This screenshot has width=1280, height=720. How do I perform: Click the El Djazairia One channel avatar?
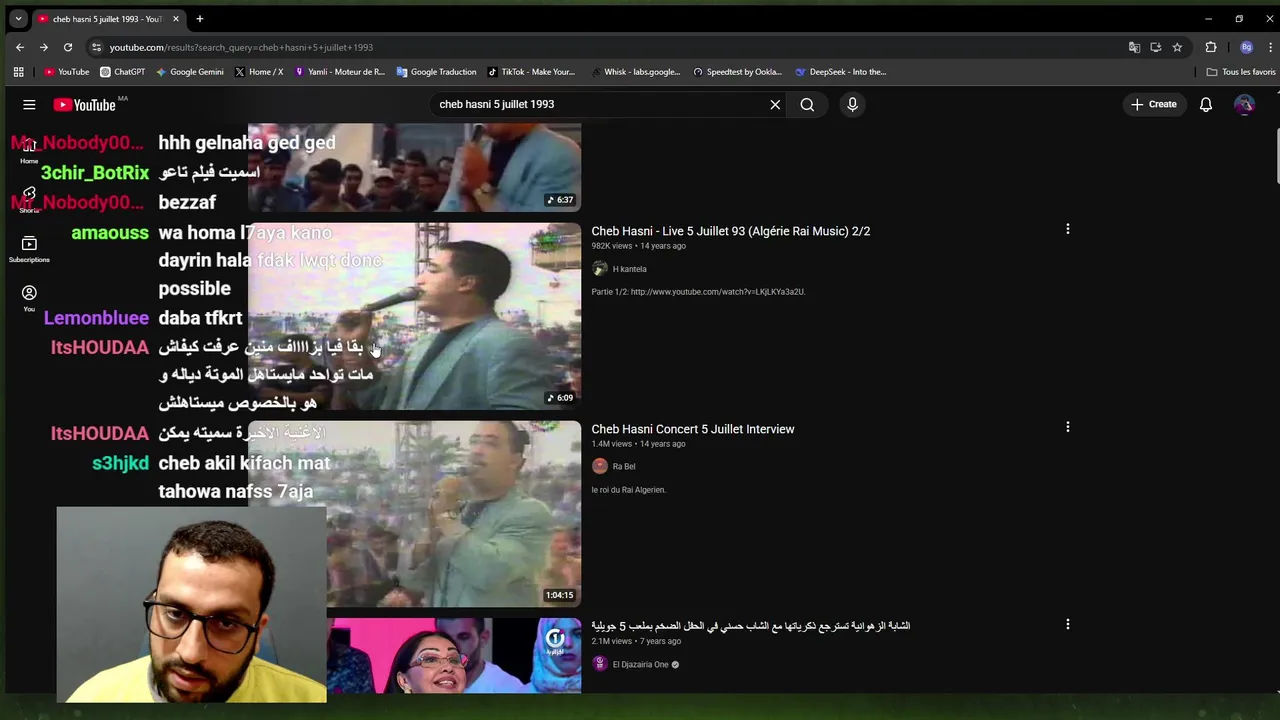click(599, 664)
